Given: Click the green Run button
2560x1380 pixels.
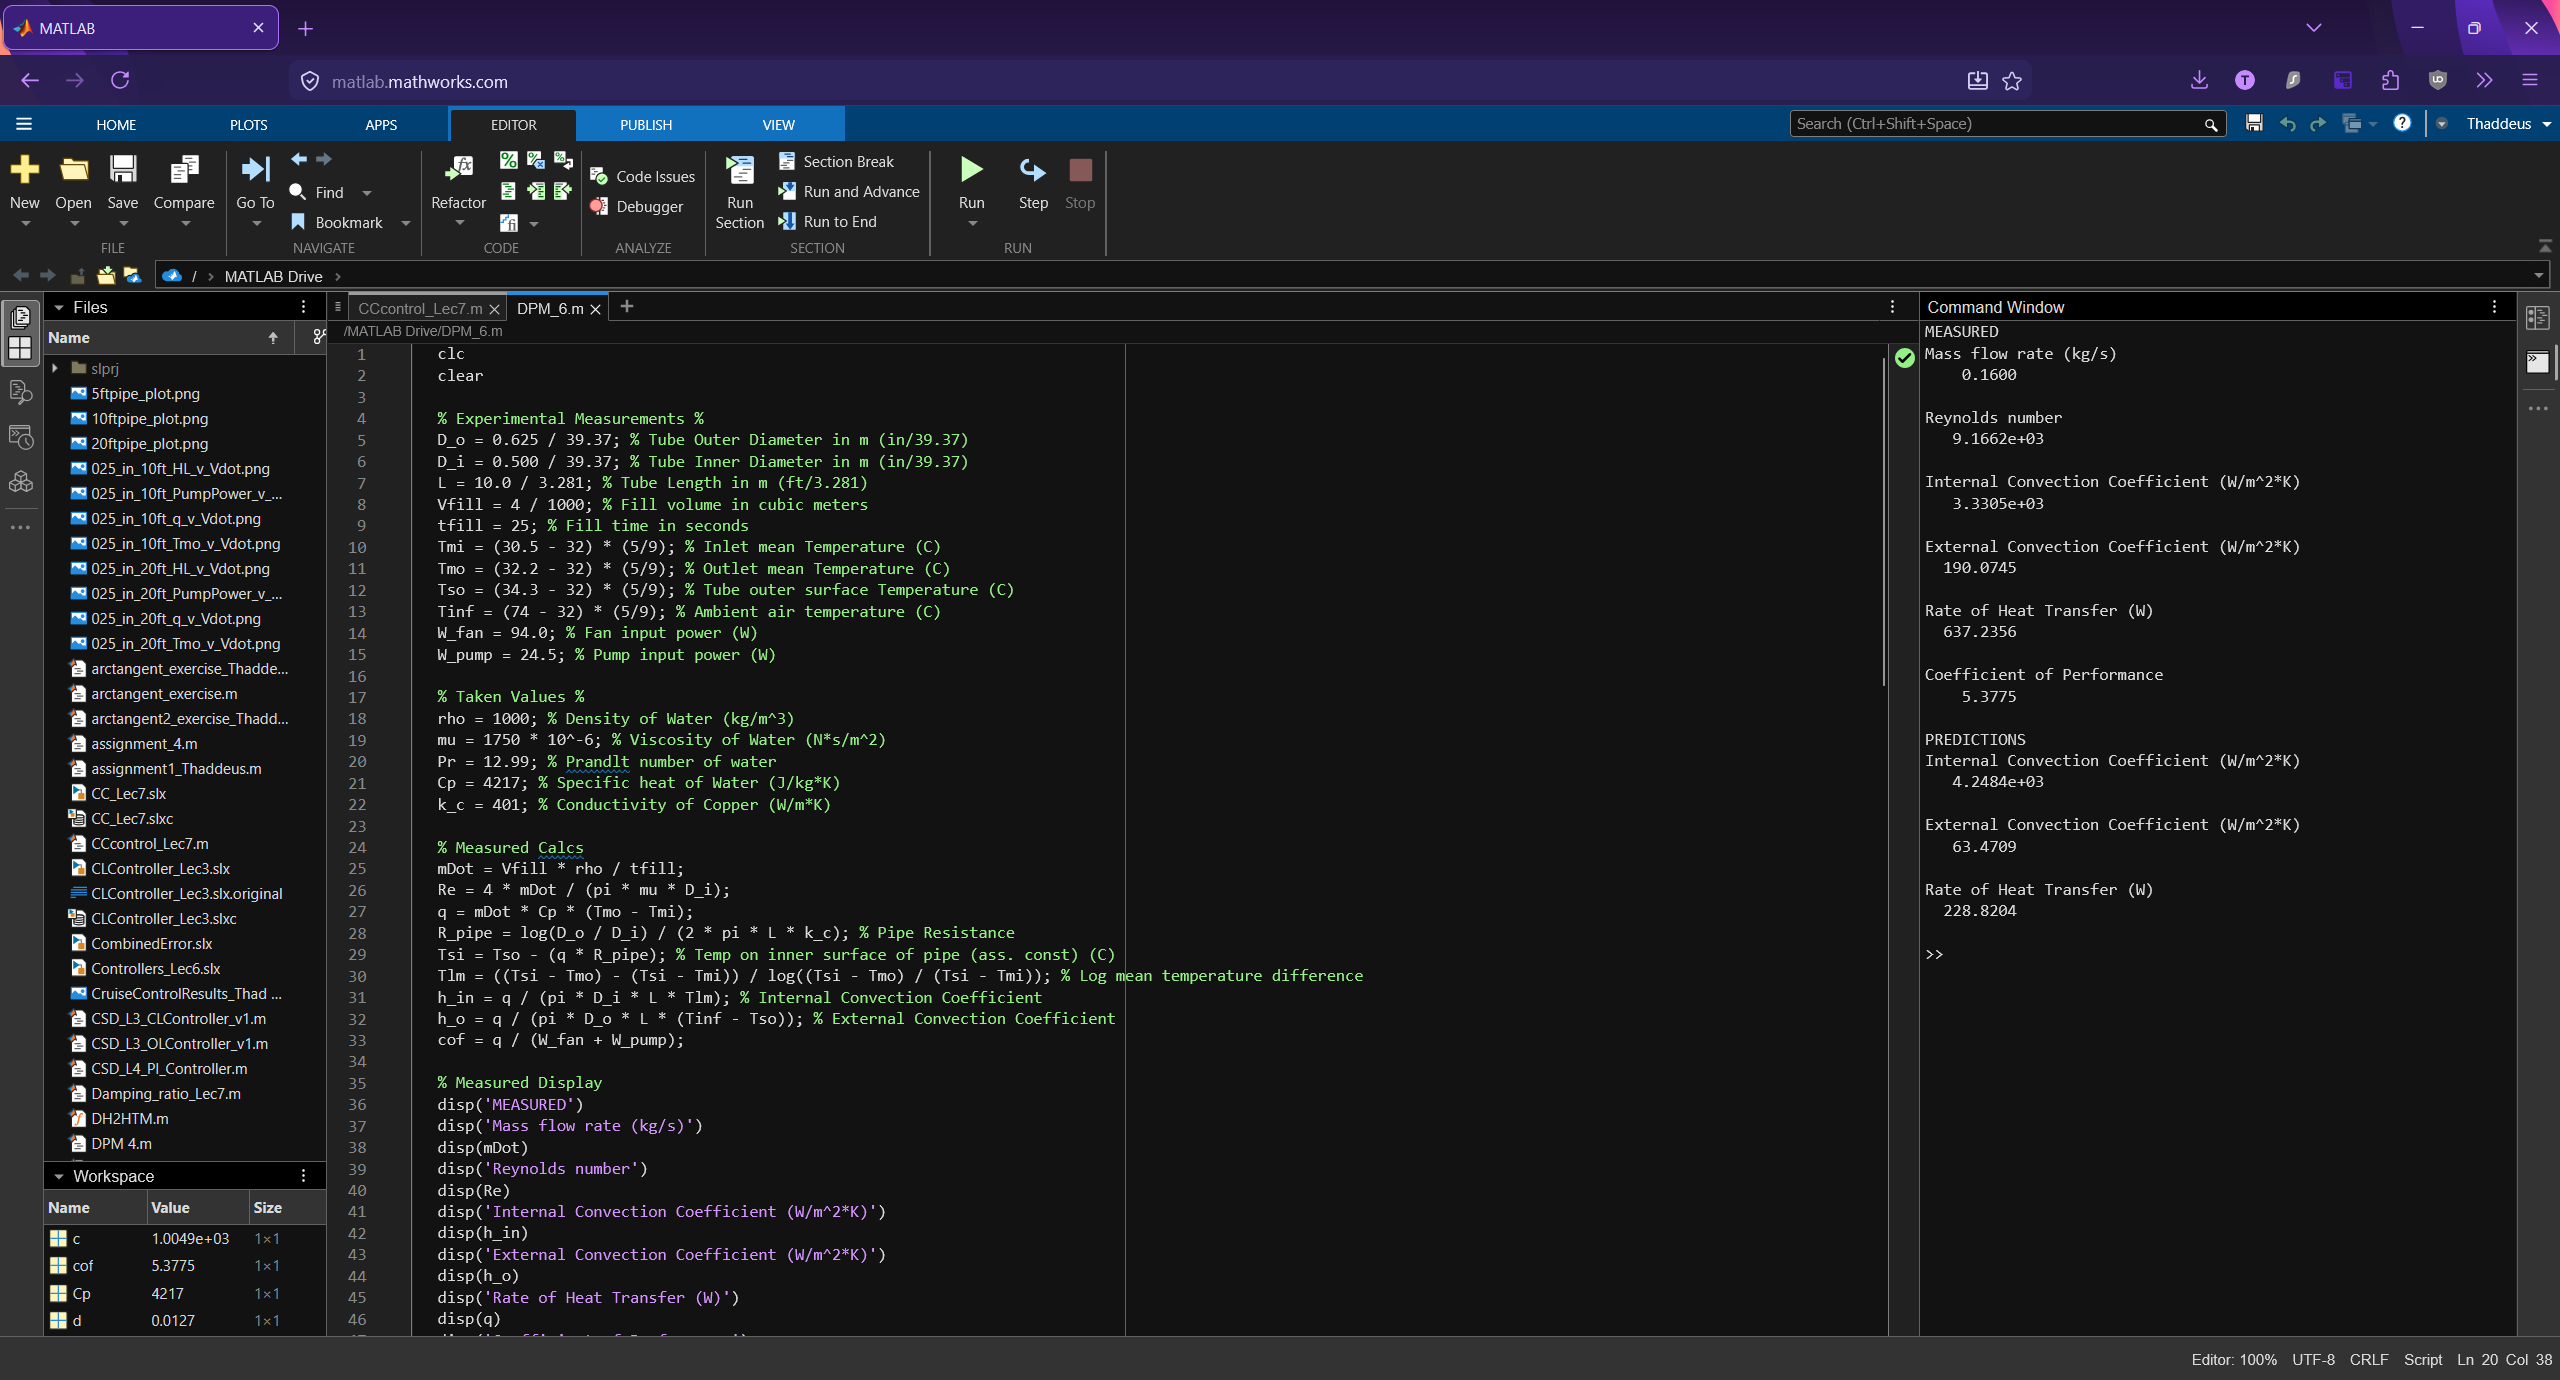Looking at the screenshot, I should (971, 170).
